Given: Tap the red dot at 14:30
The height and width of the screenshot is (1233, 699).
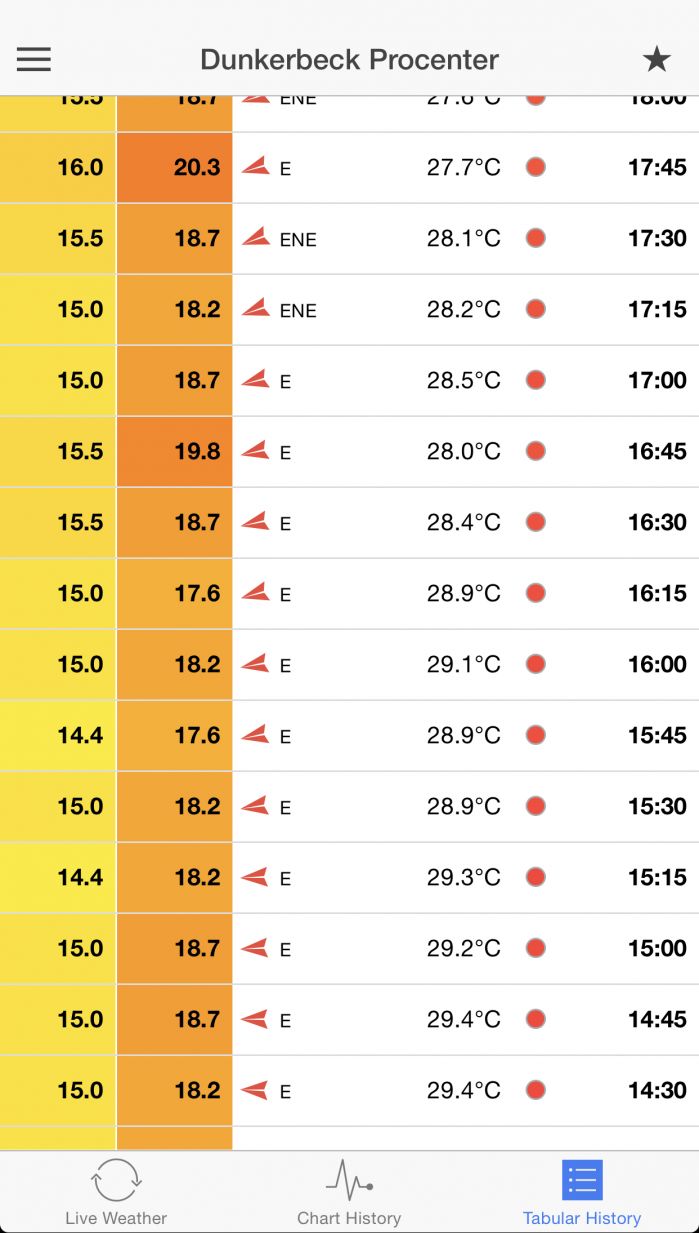Looking at the screenshot, I should 536,1089.
